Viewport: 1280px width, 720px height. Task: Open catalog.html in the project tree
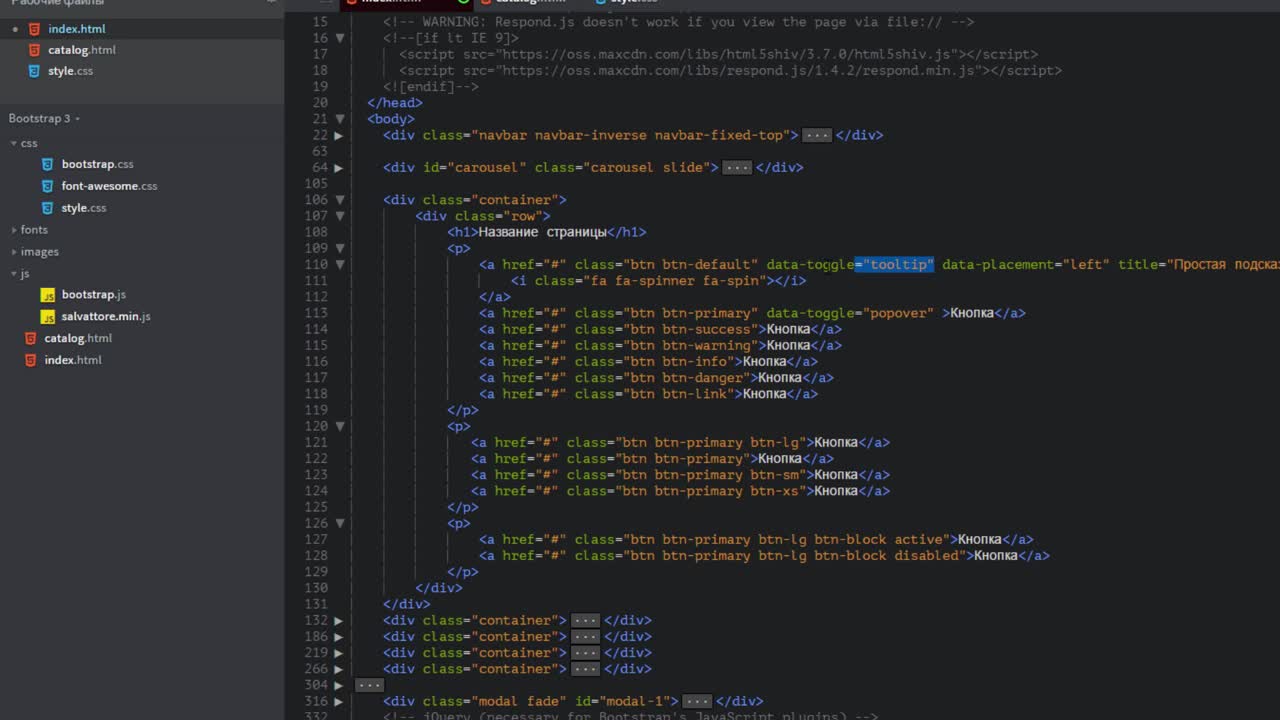pyautogui.click(x=78, y=338)
